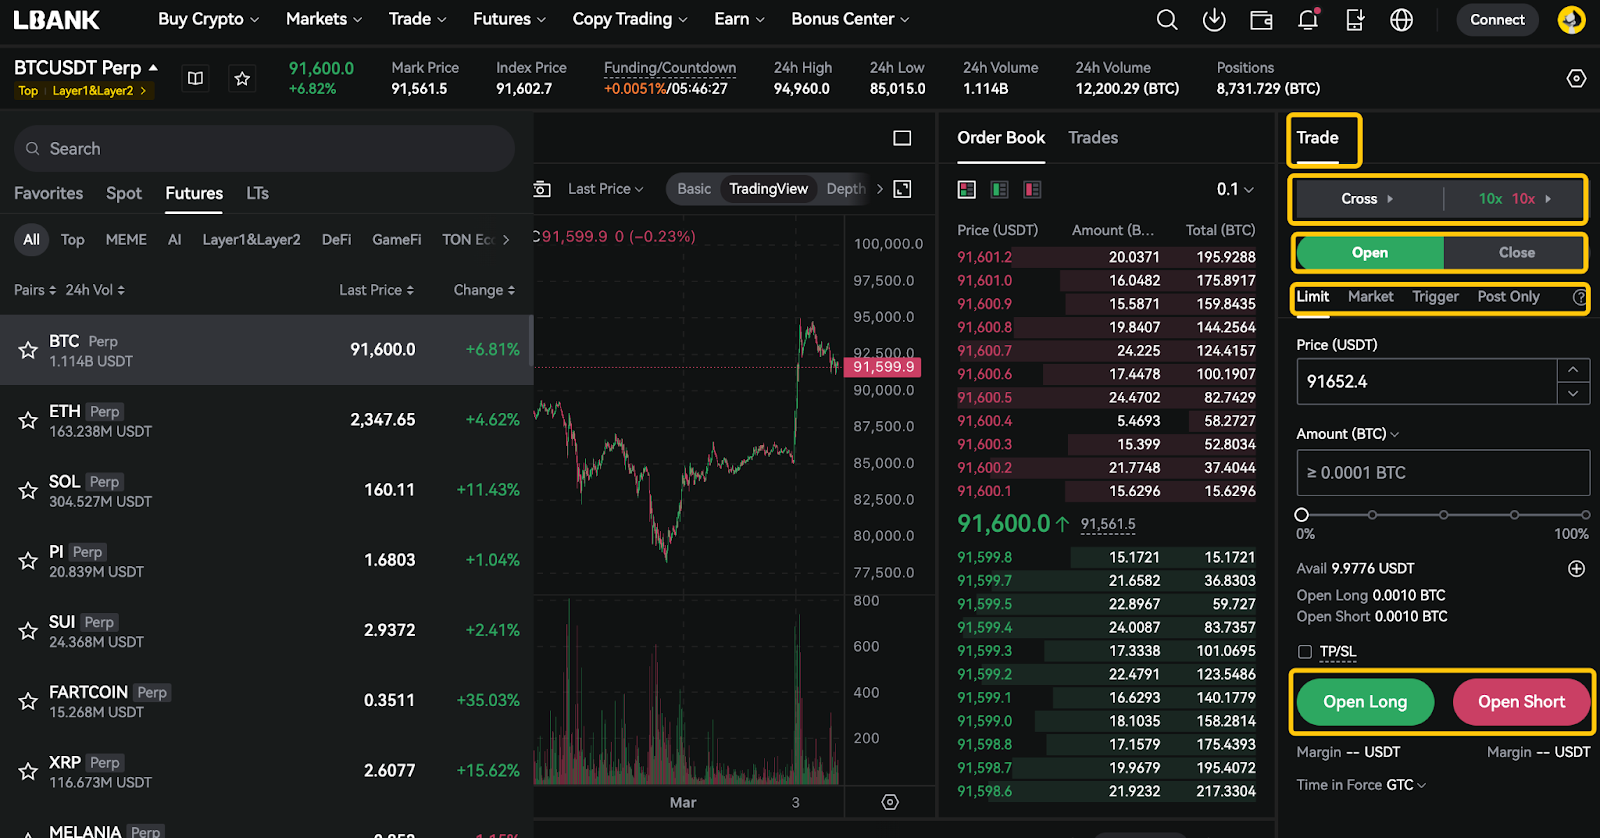Star the BTC Perp pair
Screen dimensions: 1600x838
(28, 350)
